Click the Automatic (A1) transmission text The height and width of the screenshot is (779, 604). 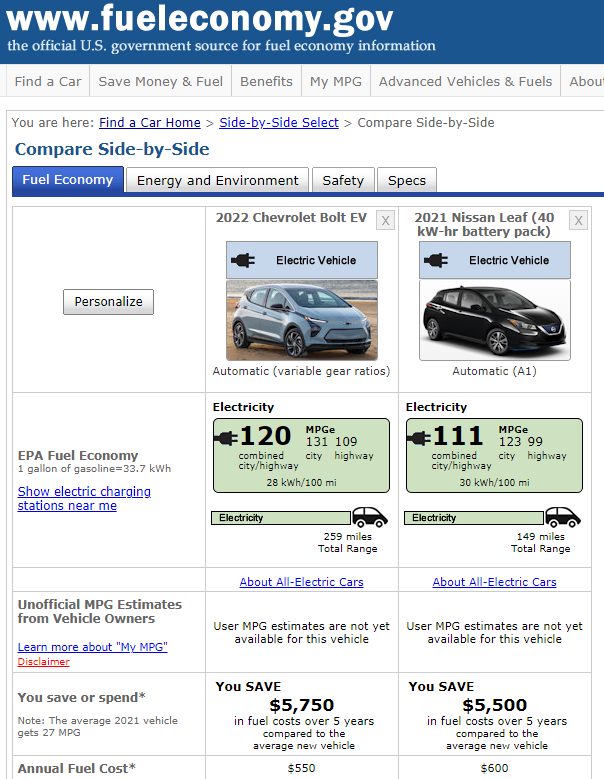pyautogui.click(x=494, y=371)
